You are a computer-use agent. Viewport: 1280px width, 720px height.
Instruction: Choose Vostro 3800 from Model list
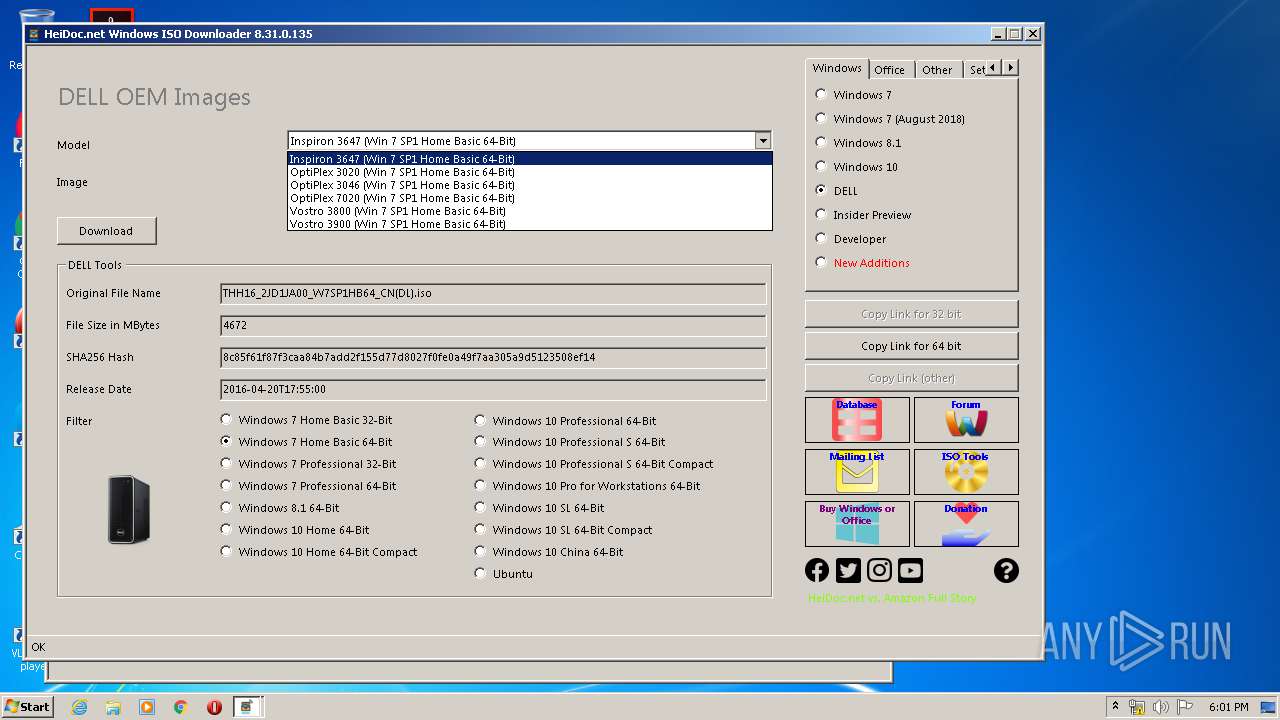click(530, 211)
